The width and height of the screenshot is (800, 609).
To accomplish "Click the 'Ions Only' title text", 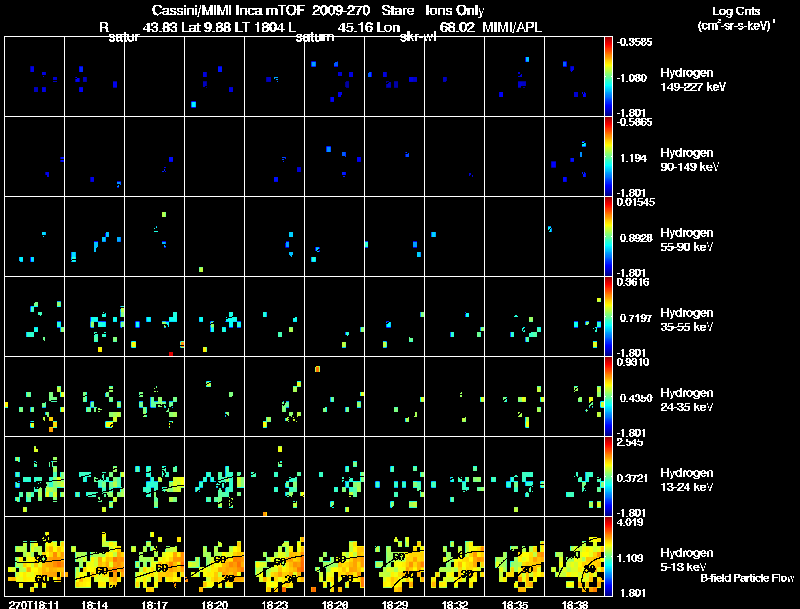I will tap(455, 10).
